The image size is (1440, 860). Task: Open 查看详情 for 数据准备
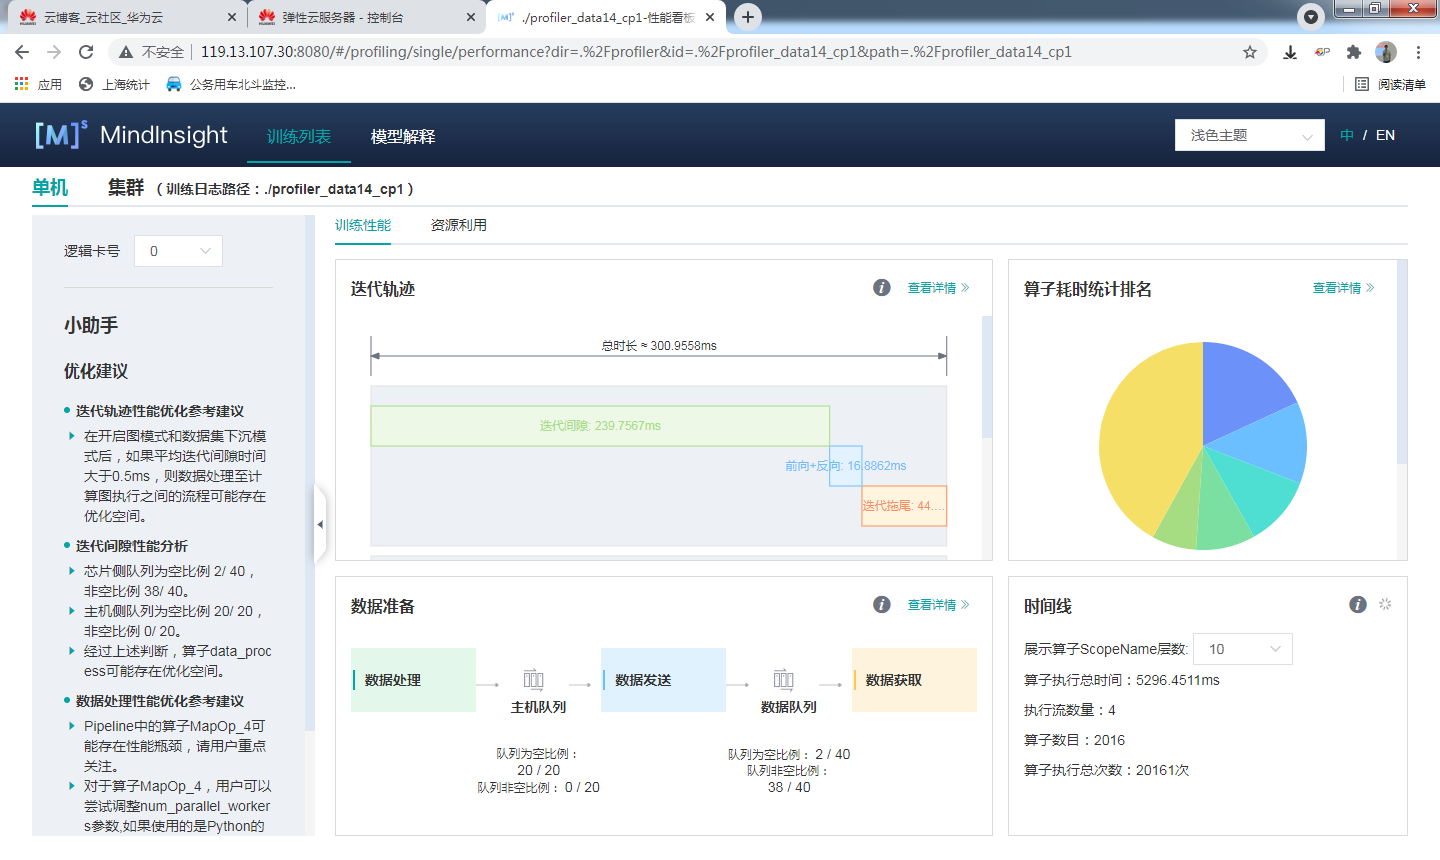(938, 604)
